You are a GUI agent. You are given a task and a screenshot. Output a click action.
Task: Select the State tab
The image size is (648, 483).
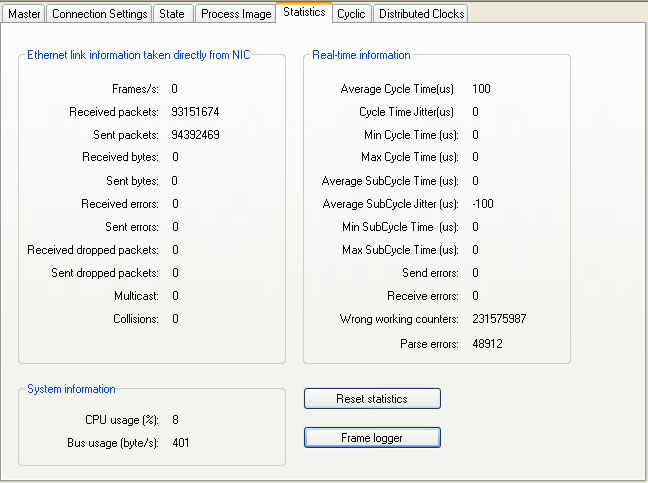pyautogui.click(x=172, y=14)
